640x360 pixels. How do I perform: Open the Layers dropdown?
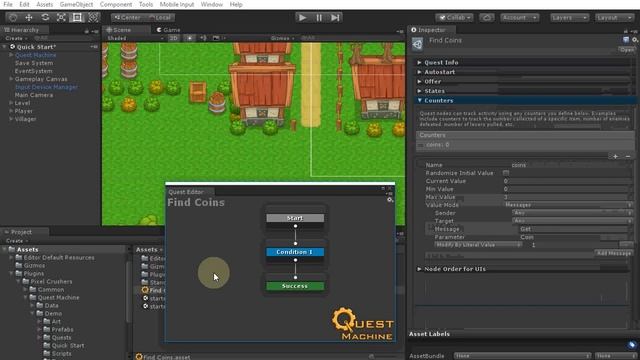click(569, 18)
